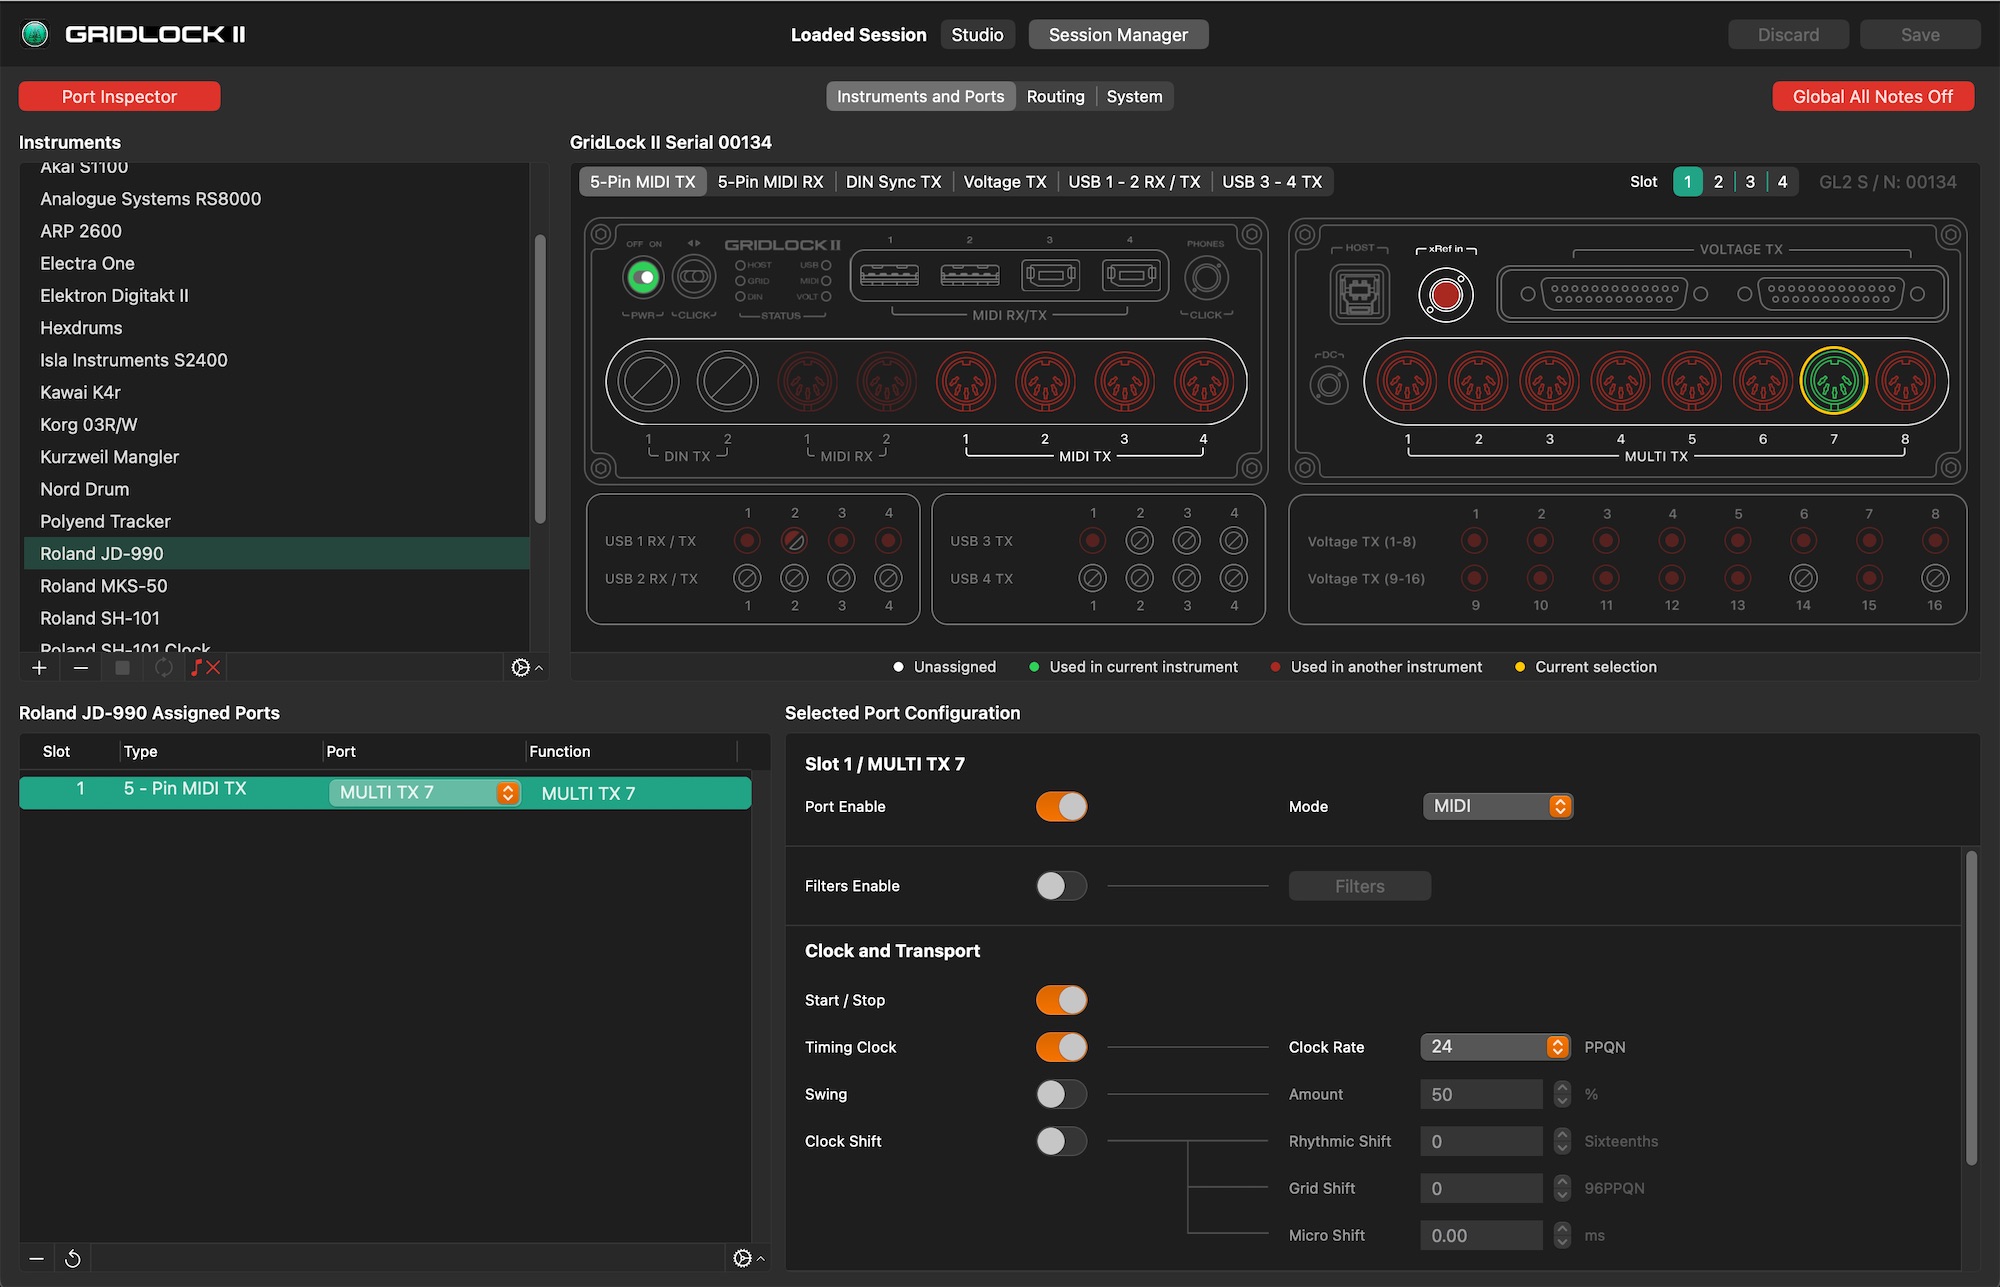Click the green power switch on device
Image resolution: width=2000 pixels, height=1287 pixels.
pyautogui.click(x=643, y=277)
